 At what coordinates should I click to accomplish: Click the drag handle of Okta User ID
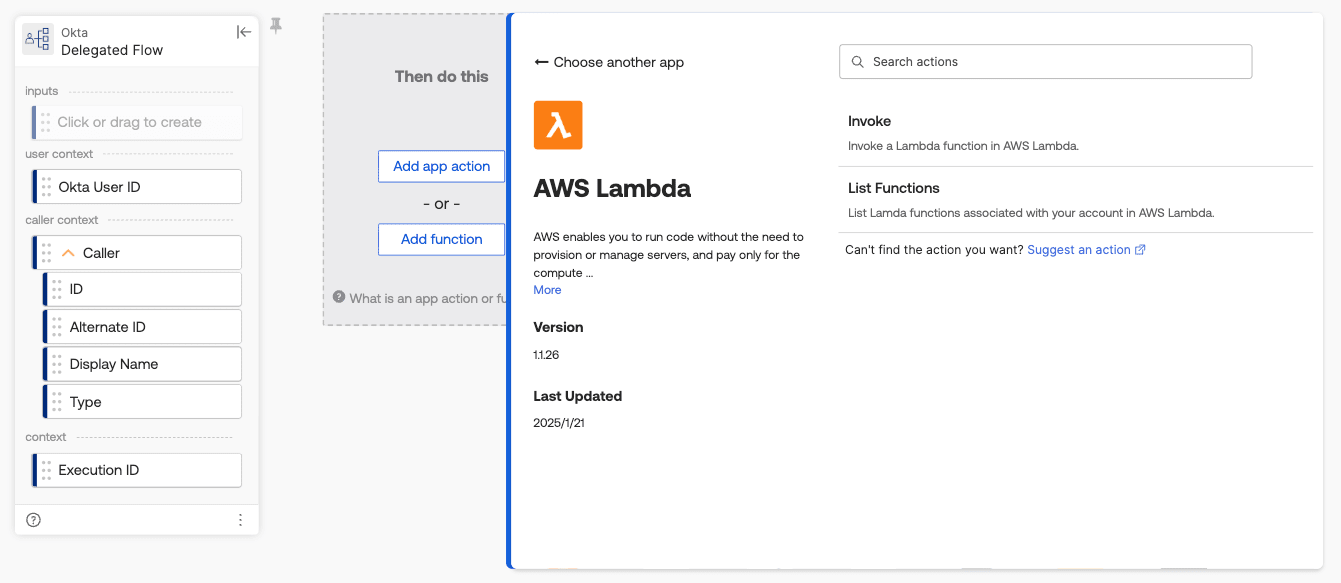tap(46, 187)
